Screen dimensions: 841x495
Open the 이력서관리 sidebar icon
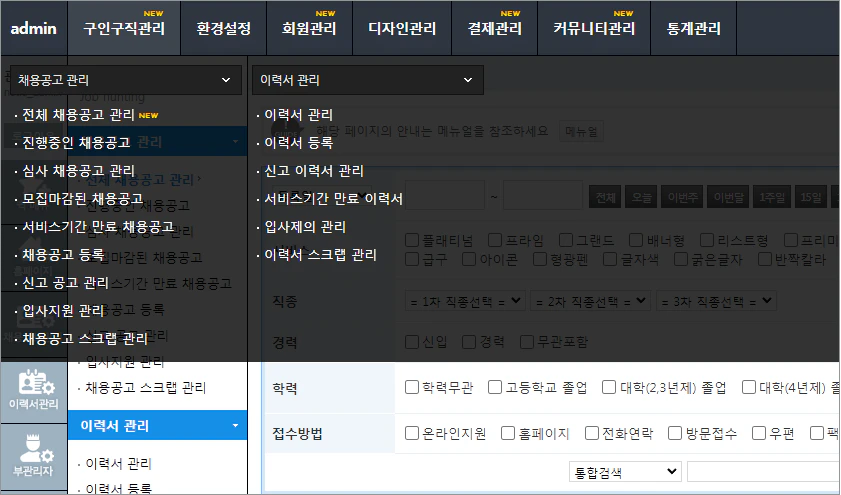tap(34, 390)
